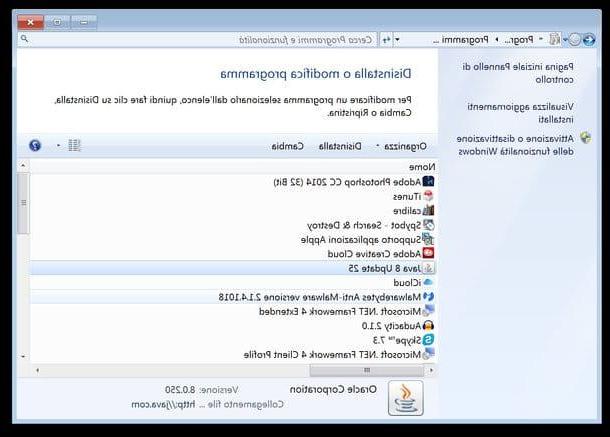Select the iCloud entry text
This screenshot has height=437, width=610.
407,283
